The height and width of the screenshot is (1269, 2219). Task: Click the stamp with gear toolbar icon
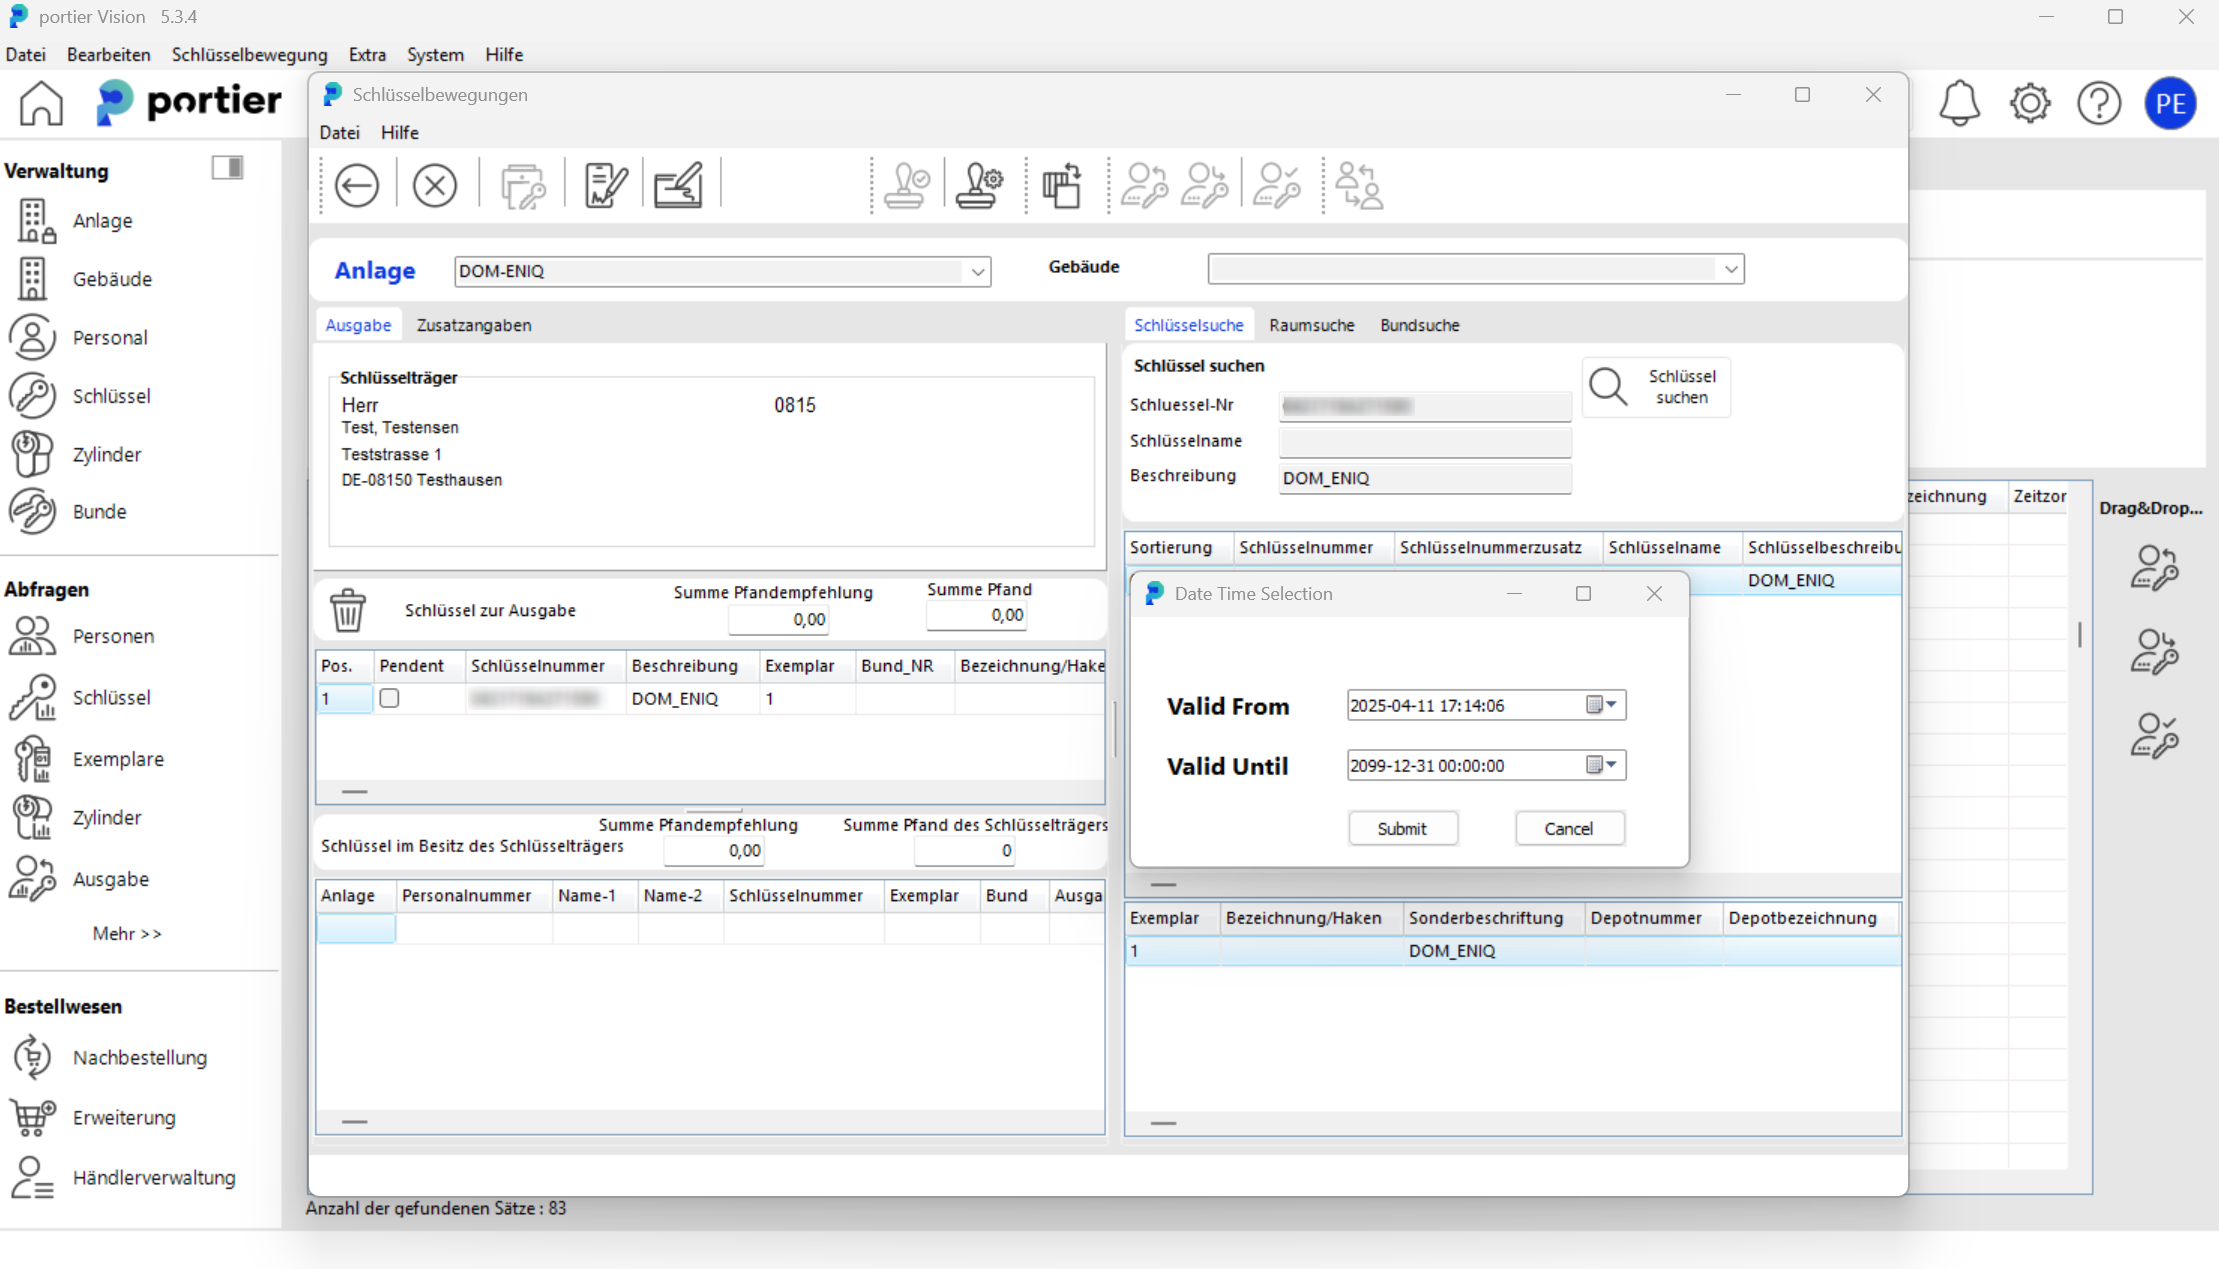point(979,186)
